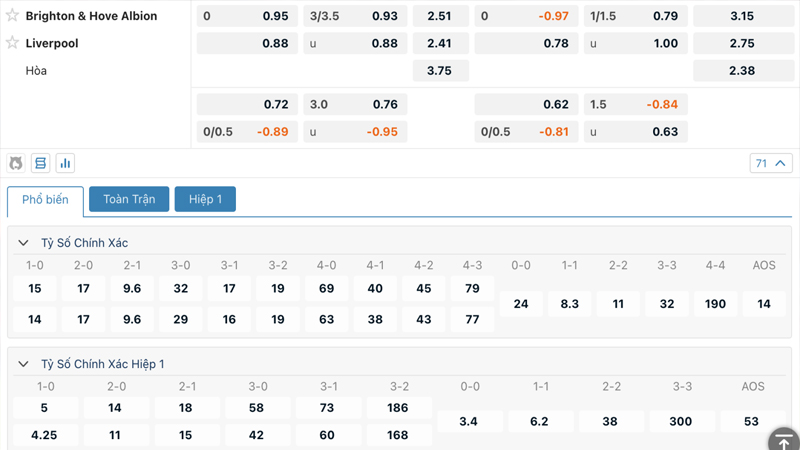Toggle favorite star for Liverpool
This screenshot has height=450, width=800.
[13, 43]
